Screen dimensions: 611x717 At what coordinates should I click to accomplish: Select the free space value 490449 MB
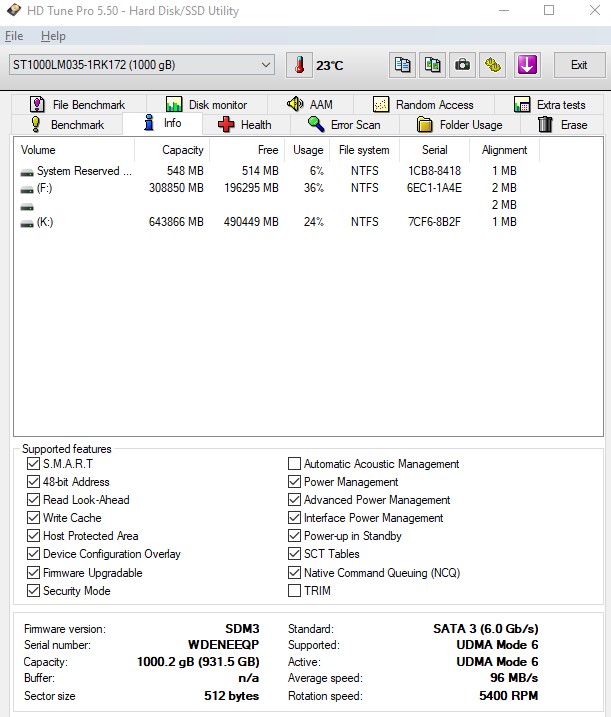[251, 222]
